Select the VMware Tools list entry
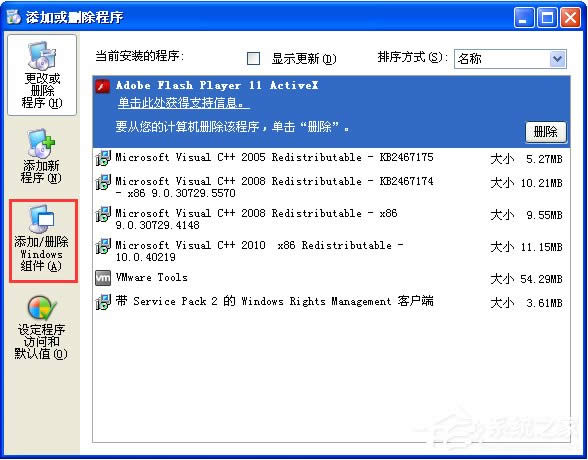588x460 pixels. [332, 278]
